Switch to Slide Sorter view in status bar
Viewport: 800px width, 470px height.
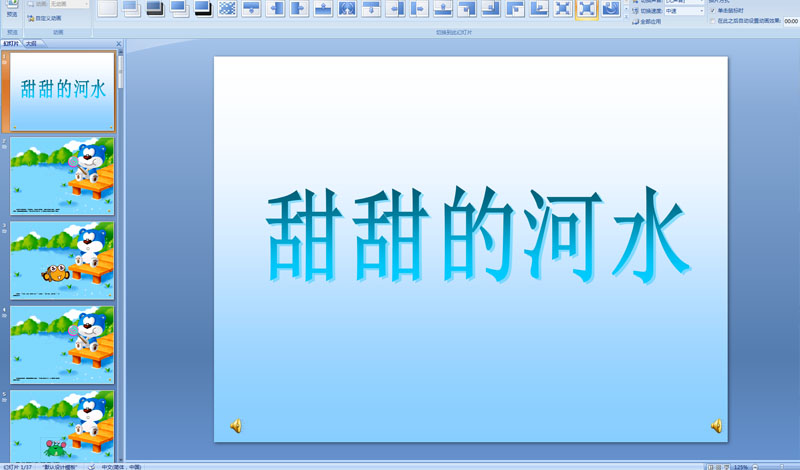[x=718, y=467]
